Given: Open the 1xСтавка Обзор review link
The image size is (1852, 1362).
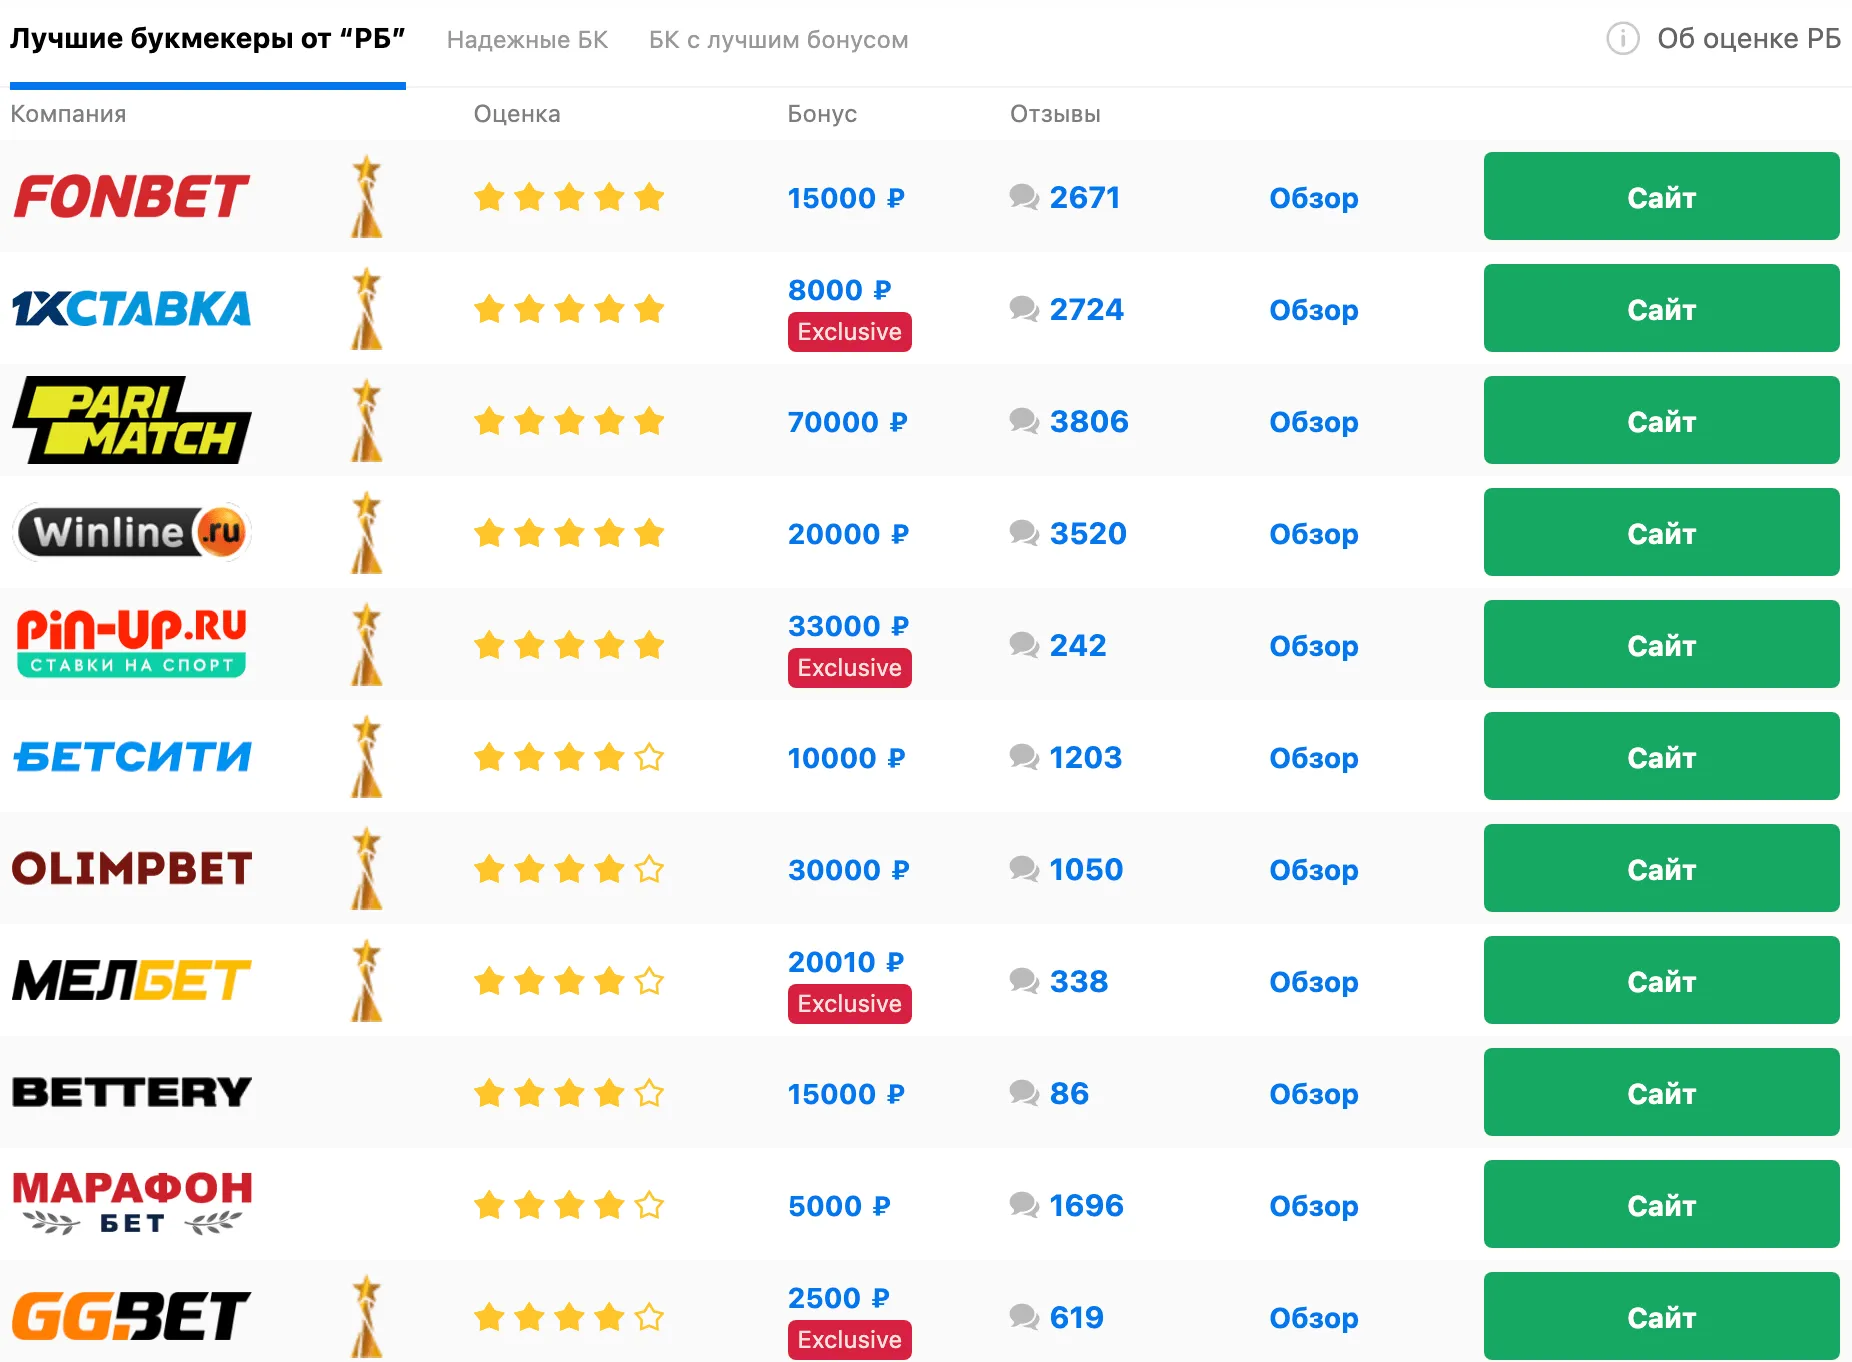Looking at the screenshot, I should (1314, 310).
